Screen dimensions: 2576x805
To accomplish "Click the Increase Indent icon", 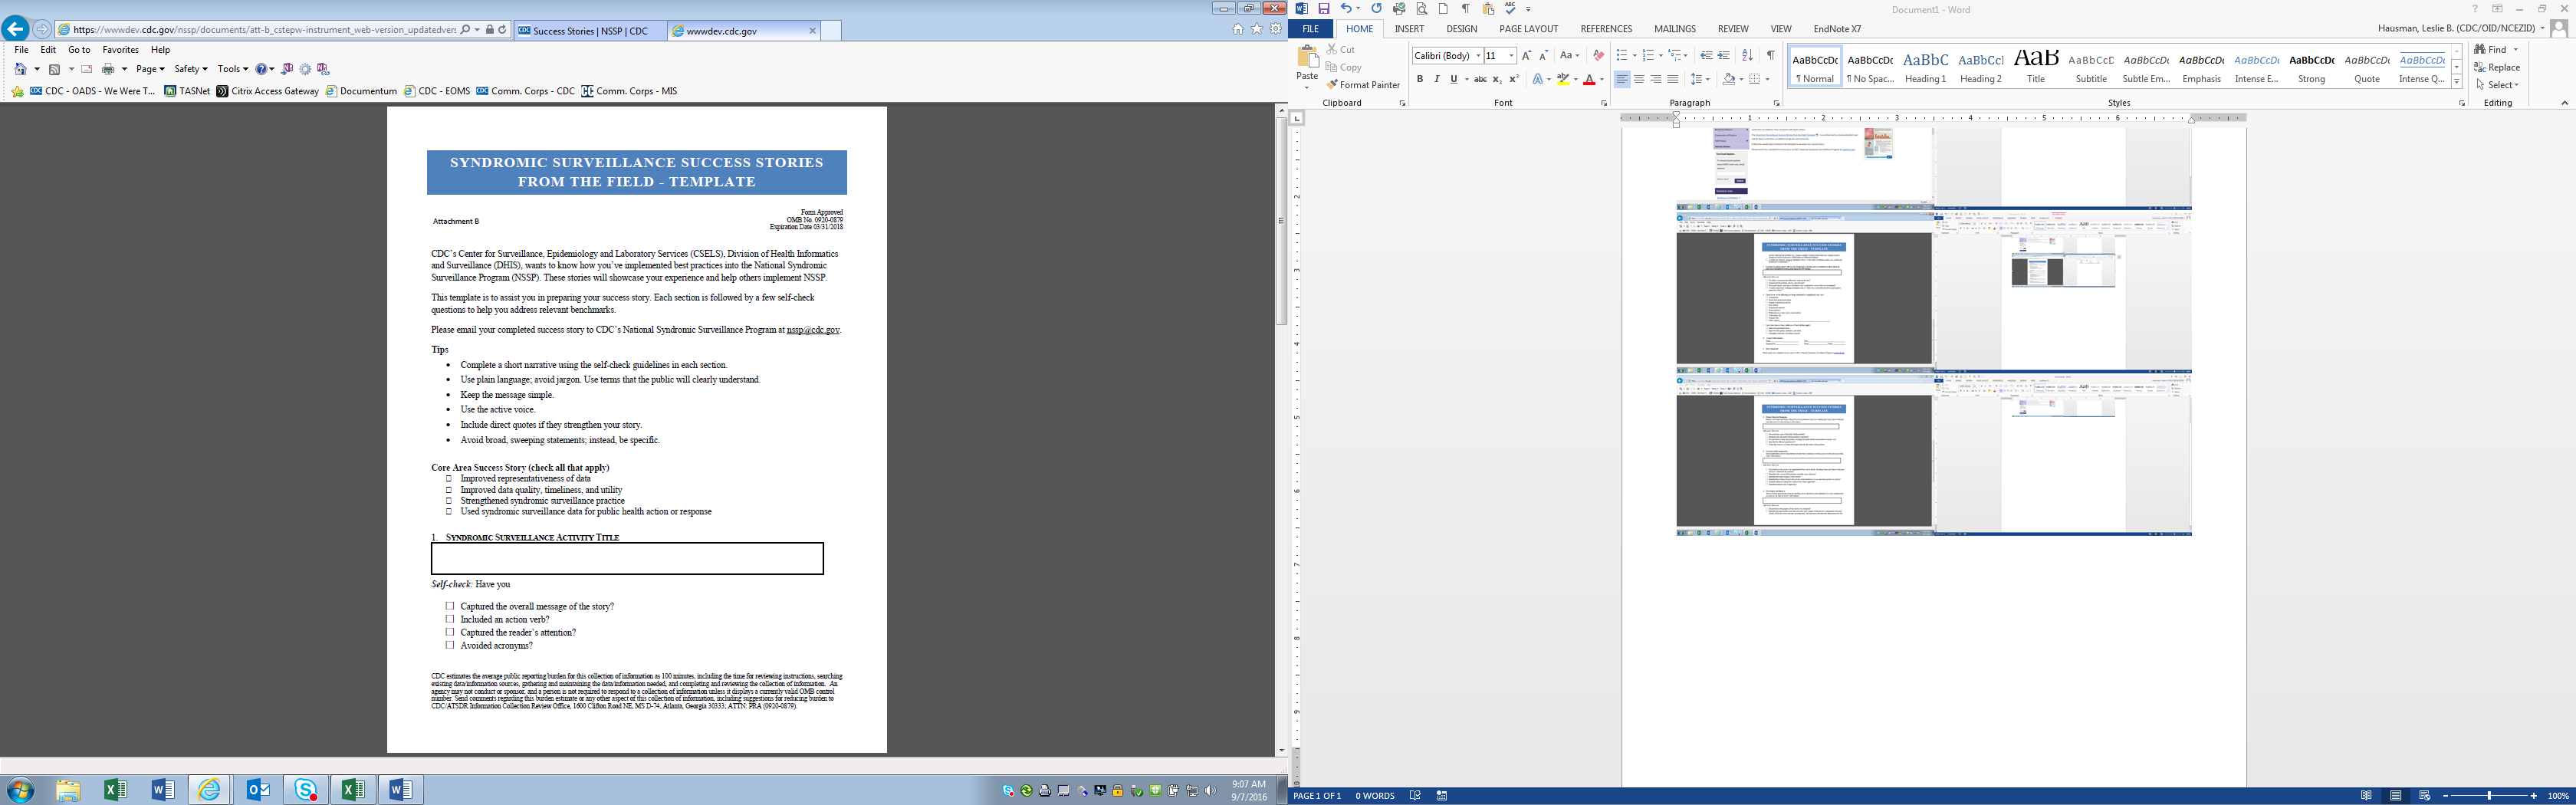I will point(1723,56).
